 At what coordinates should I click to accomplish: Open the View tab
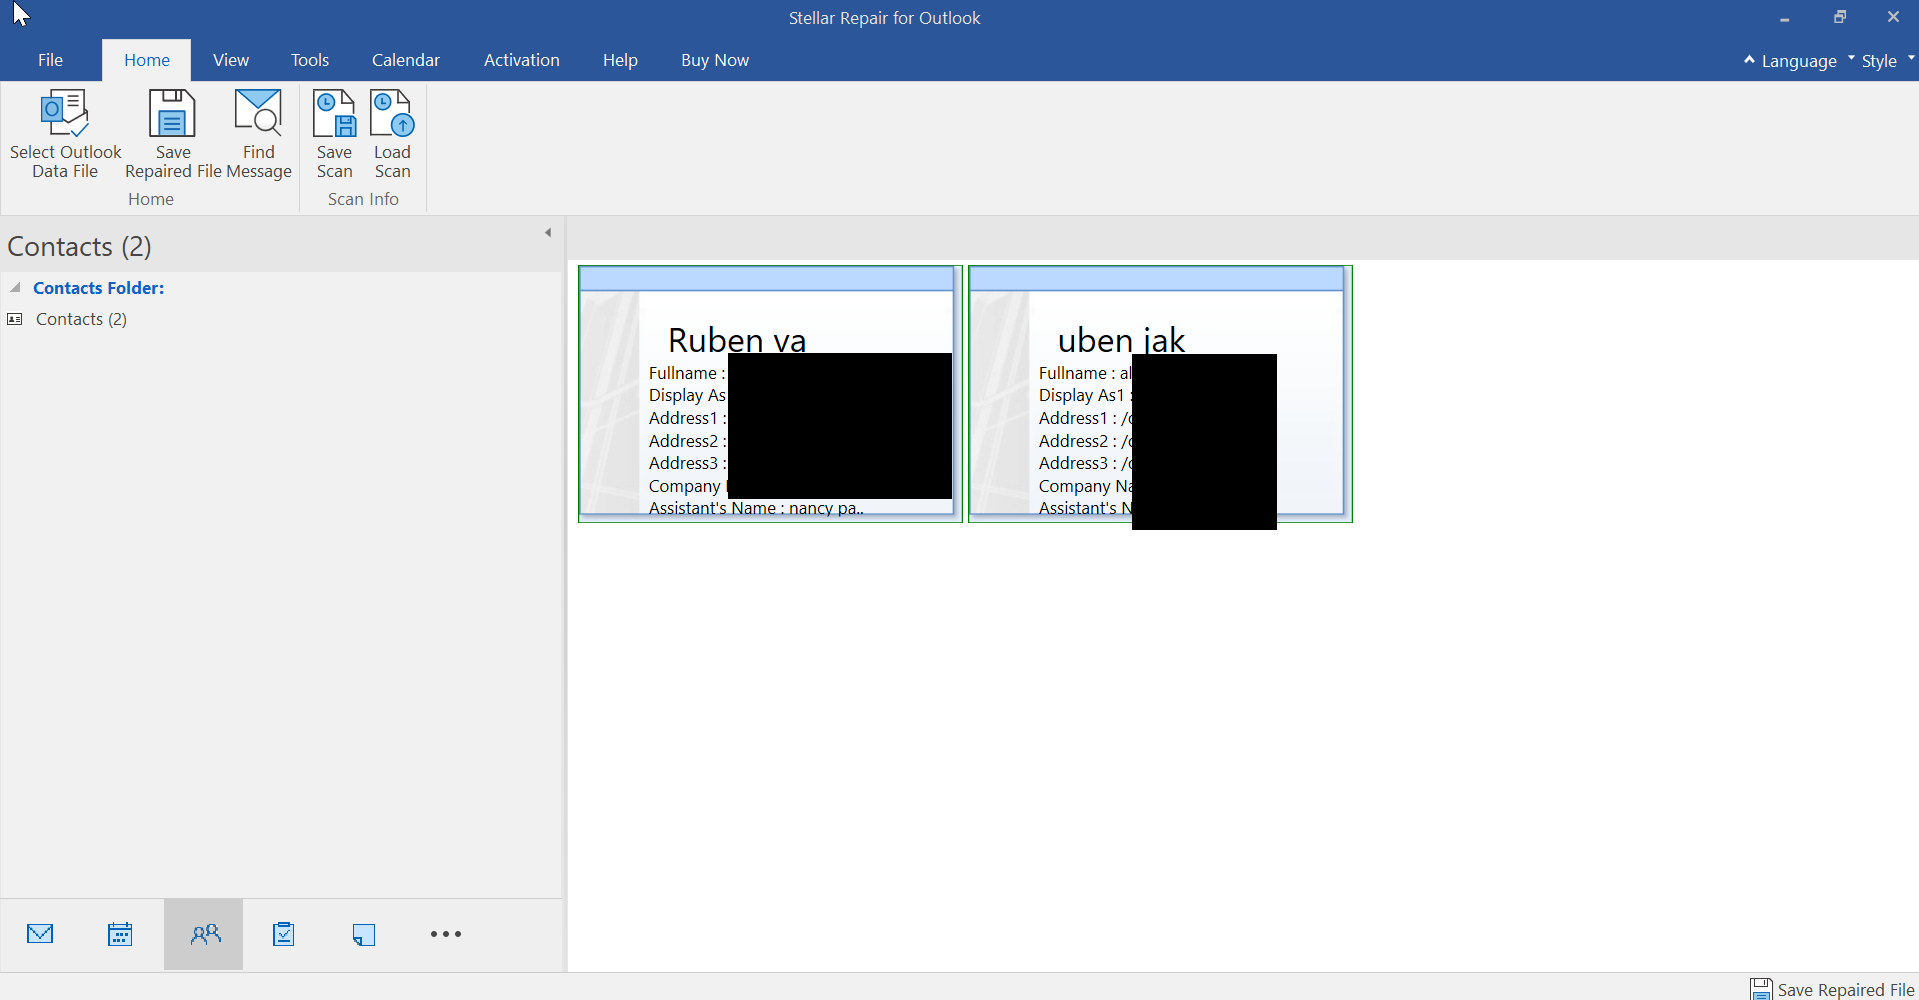tap(231, 60)
